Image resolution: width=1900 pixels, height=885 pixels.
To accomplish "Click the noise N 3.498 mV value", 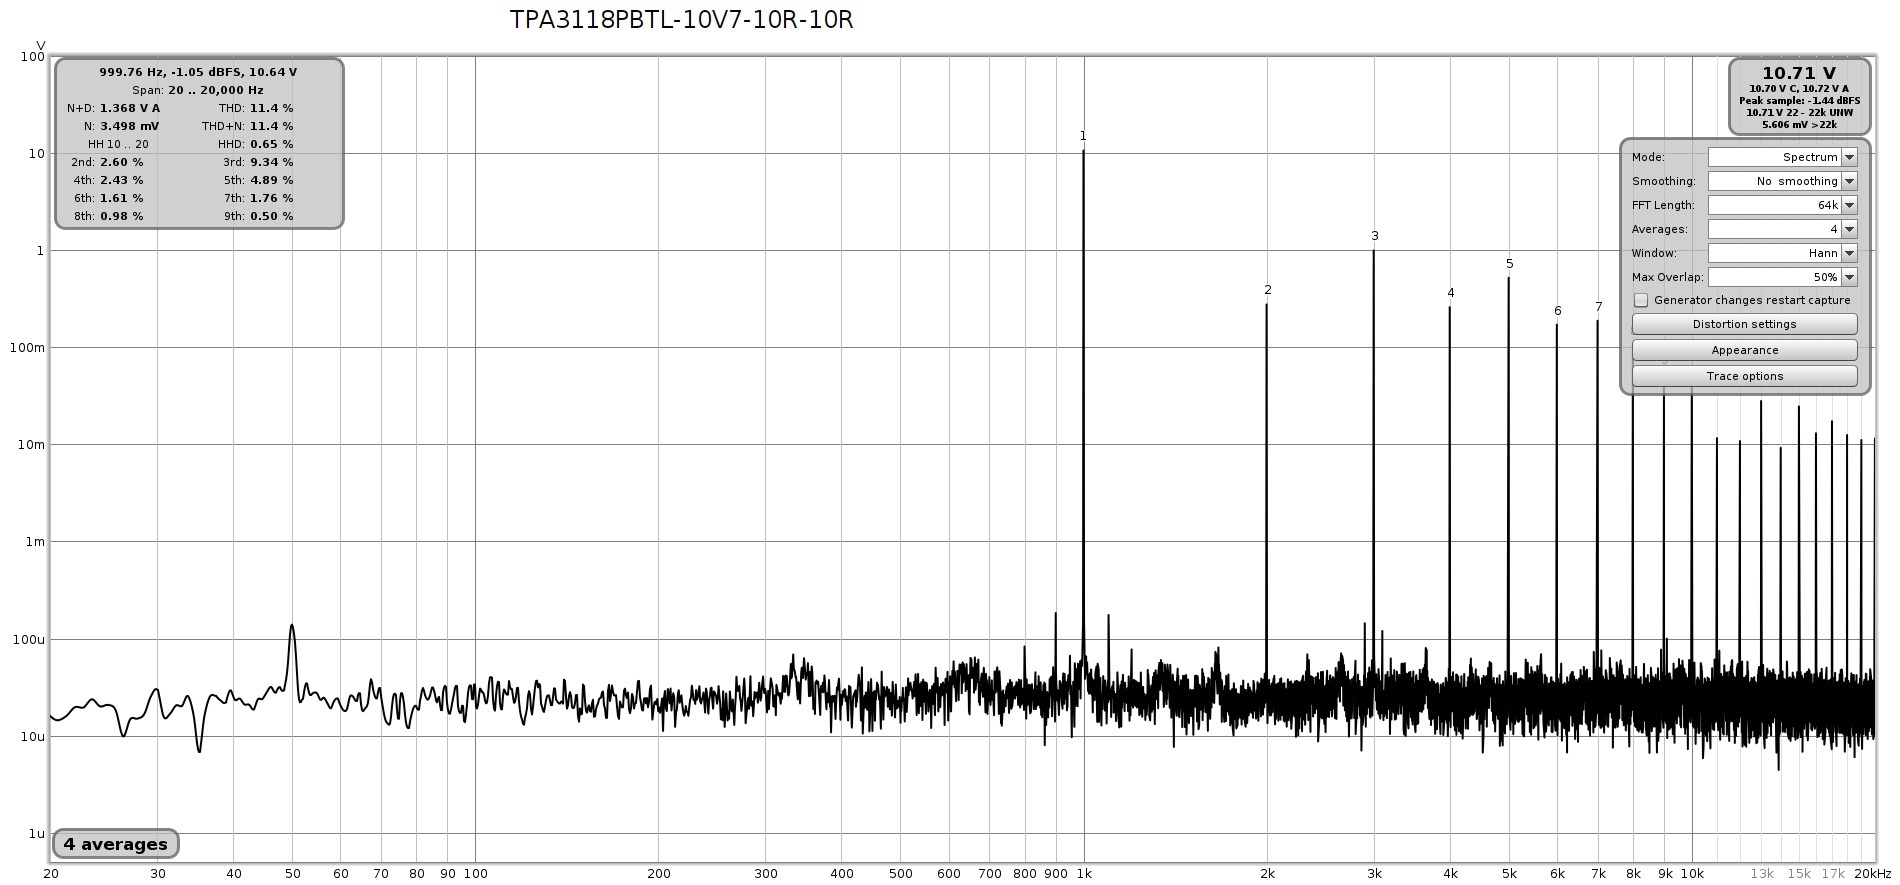I will [129, 126].
